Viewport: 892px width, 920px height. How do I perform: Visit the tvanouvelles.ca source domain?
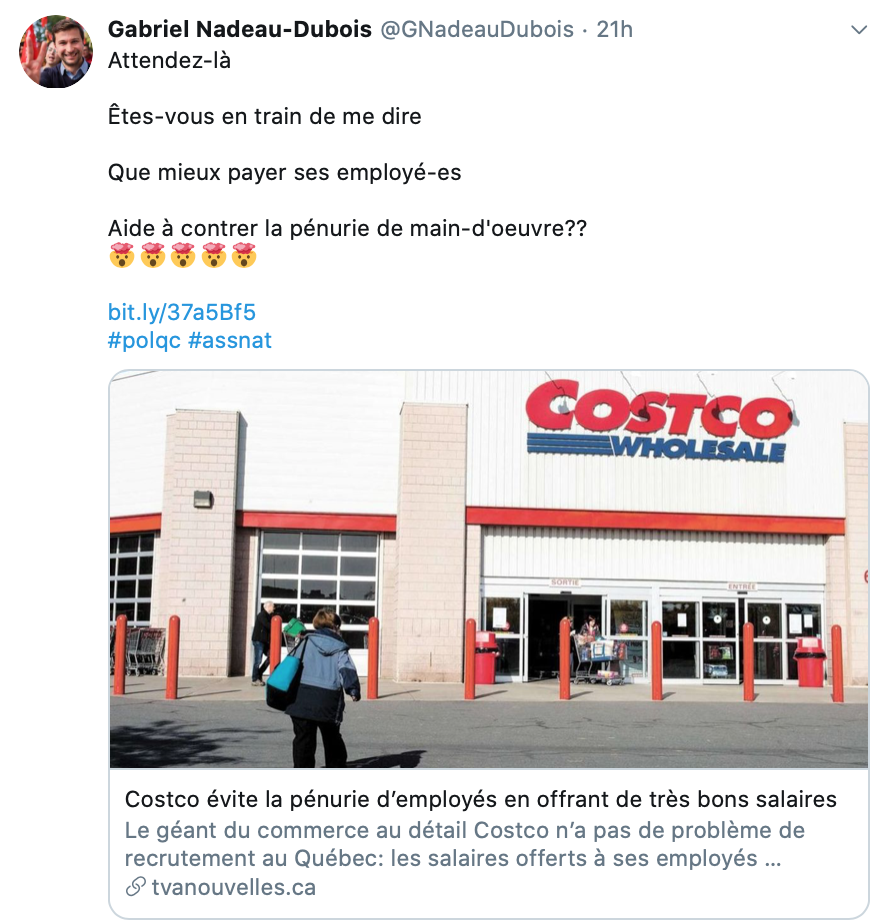tap(234, 887)
